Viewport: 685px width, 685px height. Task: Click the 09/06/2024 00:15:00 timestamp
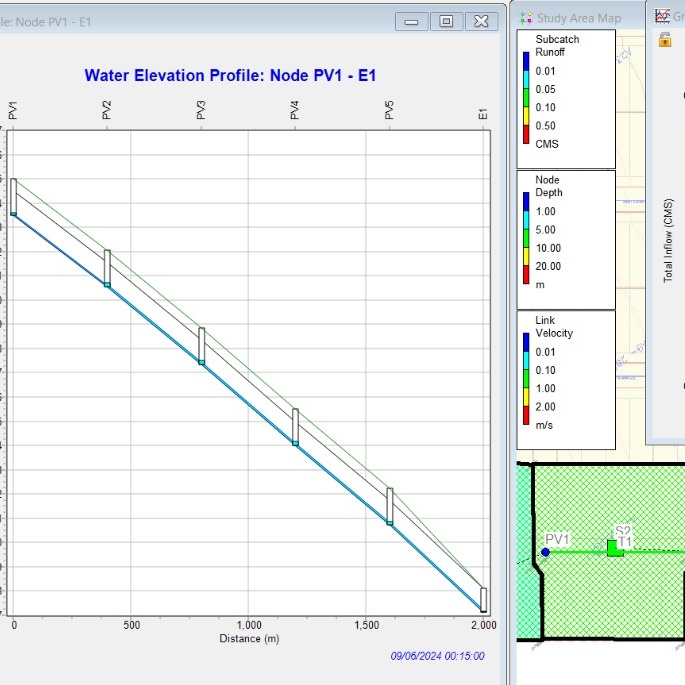437,656
